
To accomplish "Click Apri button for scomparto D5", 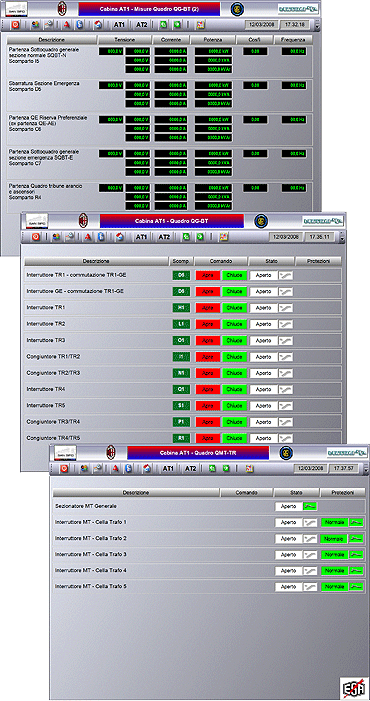I will (208, 275).
